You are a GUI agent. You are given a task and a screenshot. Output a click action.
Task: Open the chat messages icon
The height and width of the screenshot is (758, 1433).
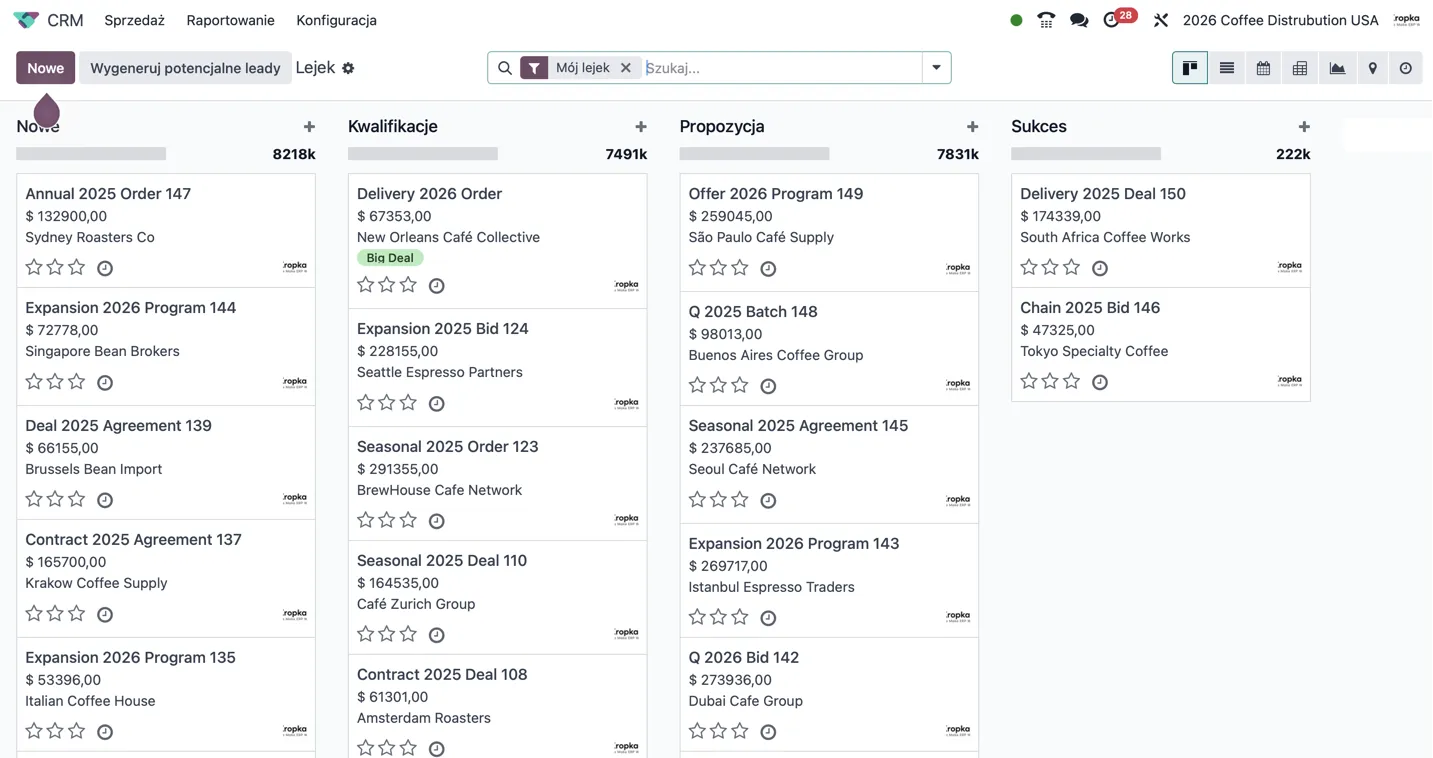coord(1079,20)
